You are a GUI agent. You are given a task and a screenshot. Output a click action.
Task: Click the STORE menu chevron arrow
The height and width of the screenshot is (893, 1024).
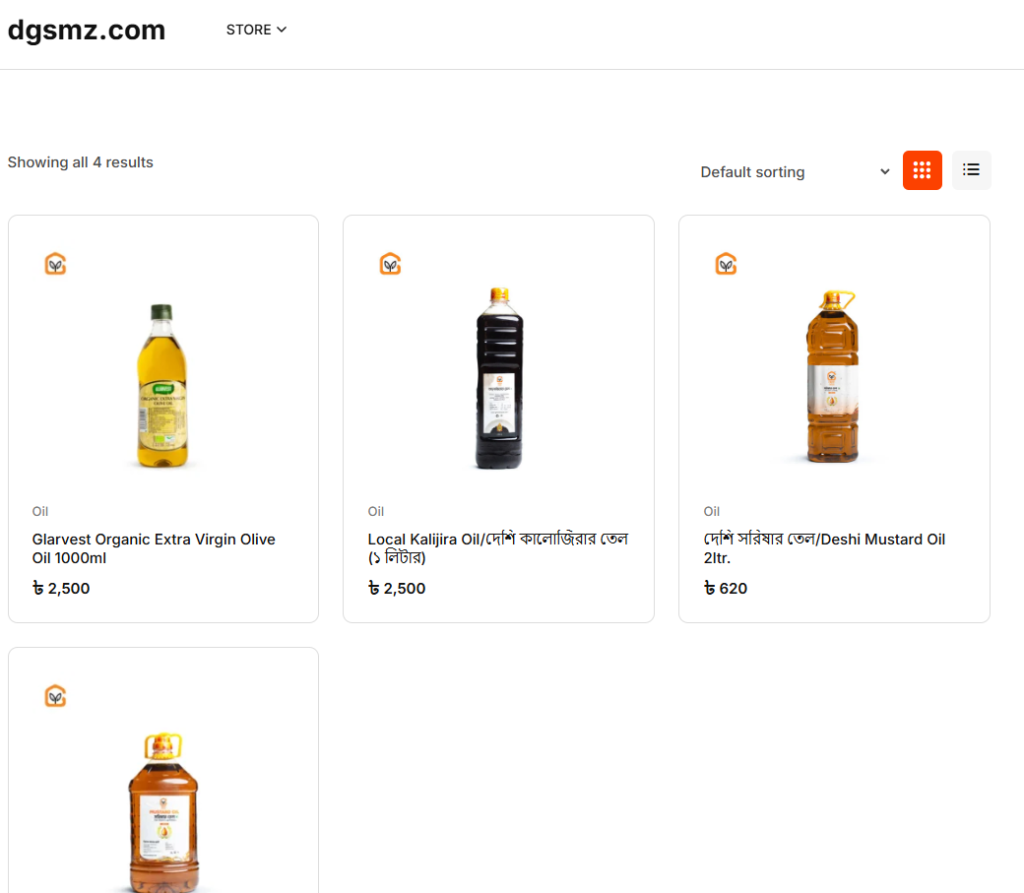(282, 30)
